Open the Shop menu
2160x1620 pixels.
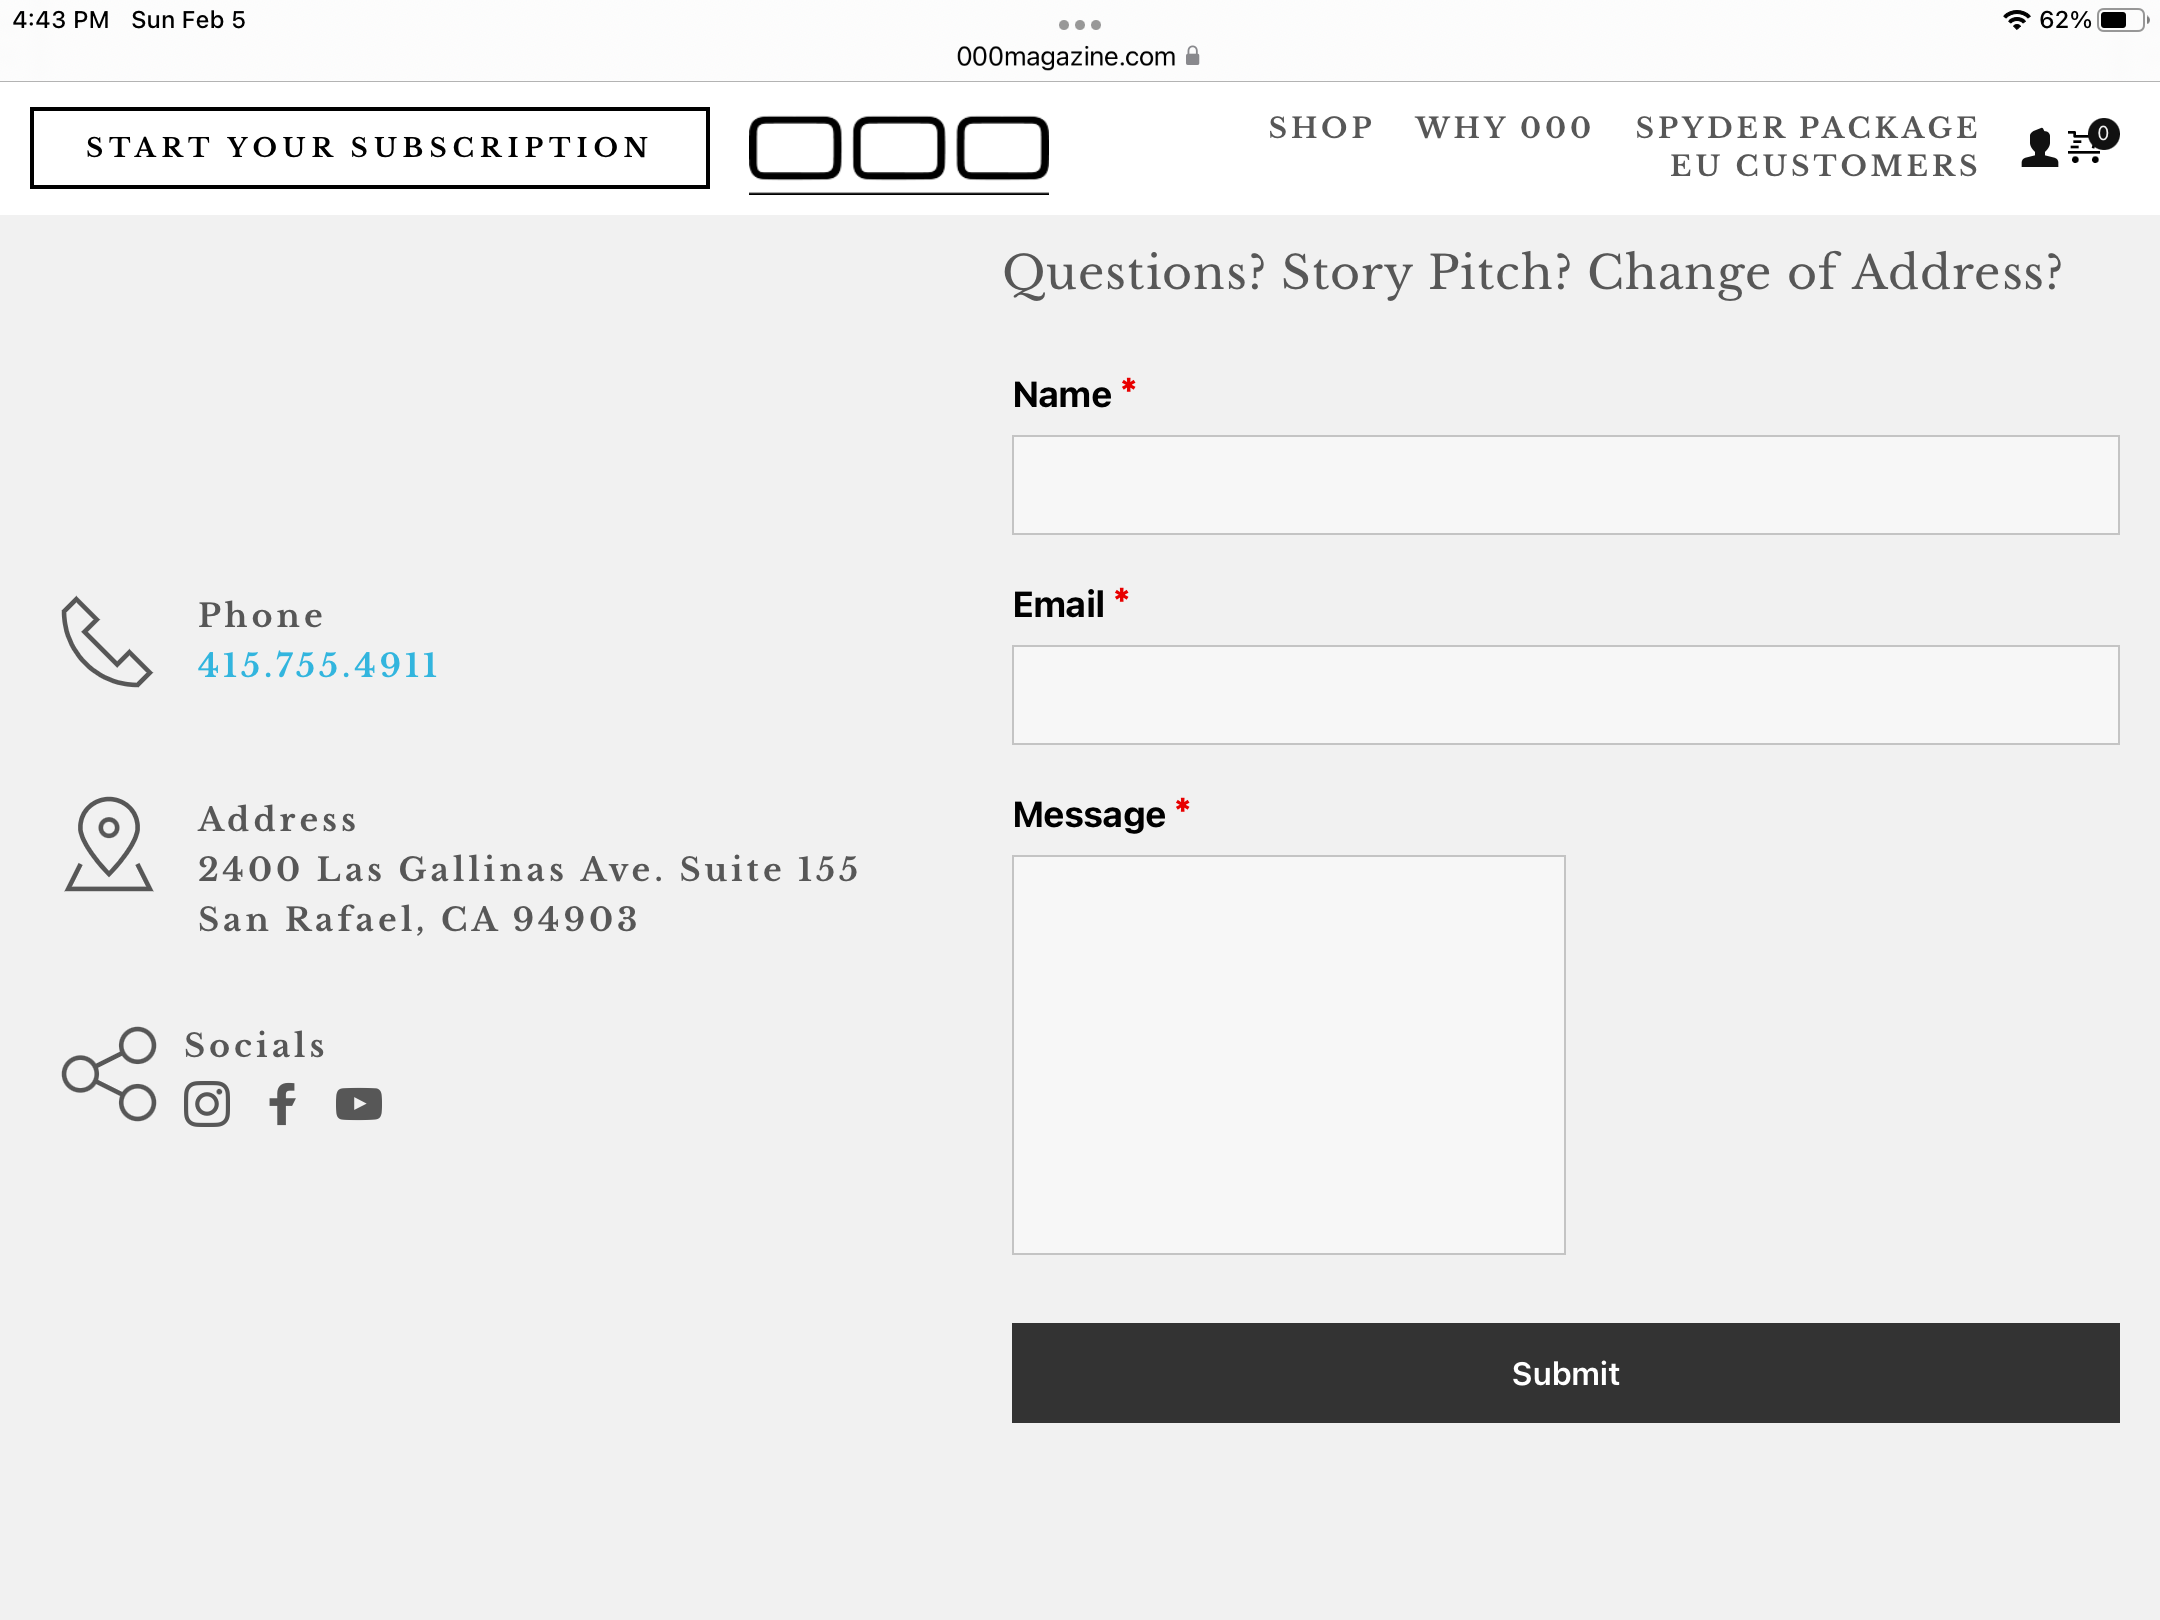pos(1321,128)
